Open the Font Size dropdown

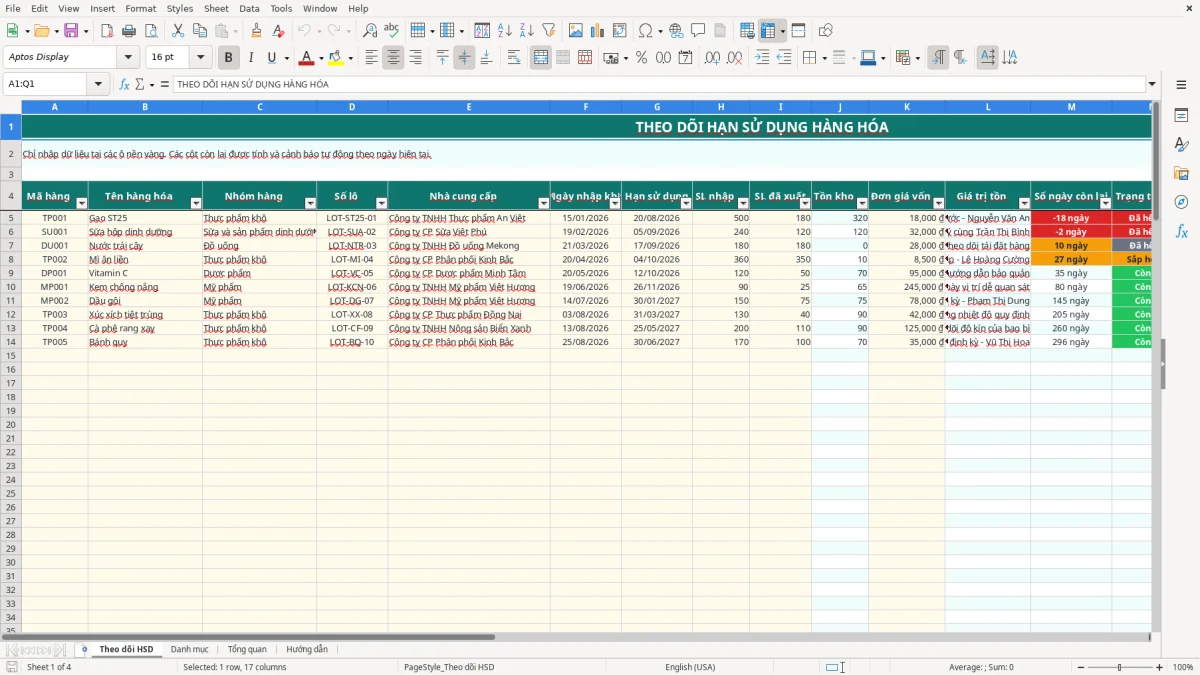(x=201, y=57)
